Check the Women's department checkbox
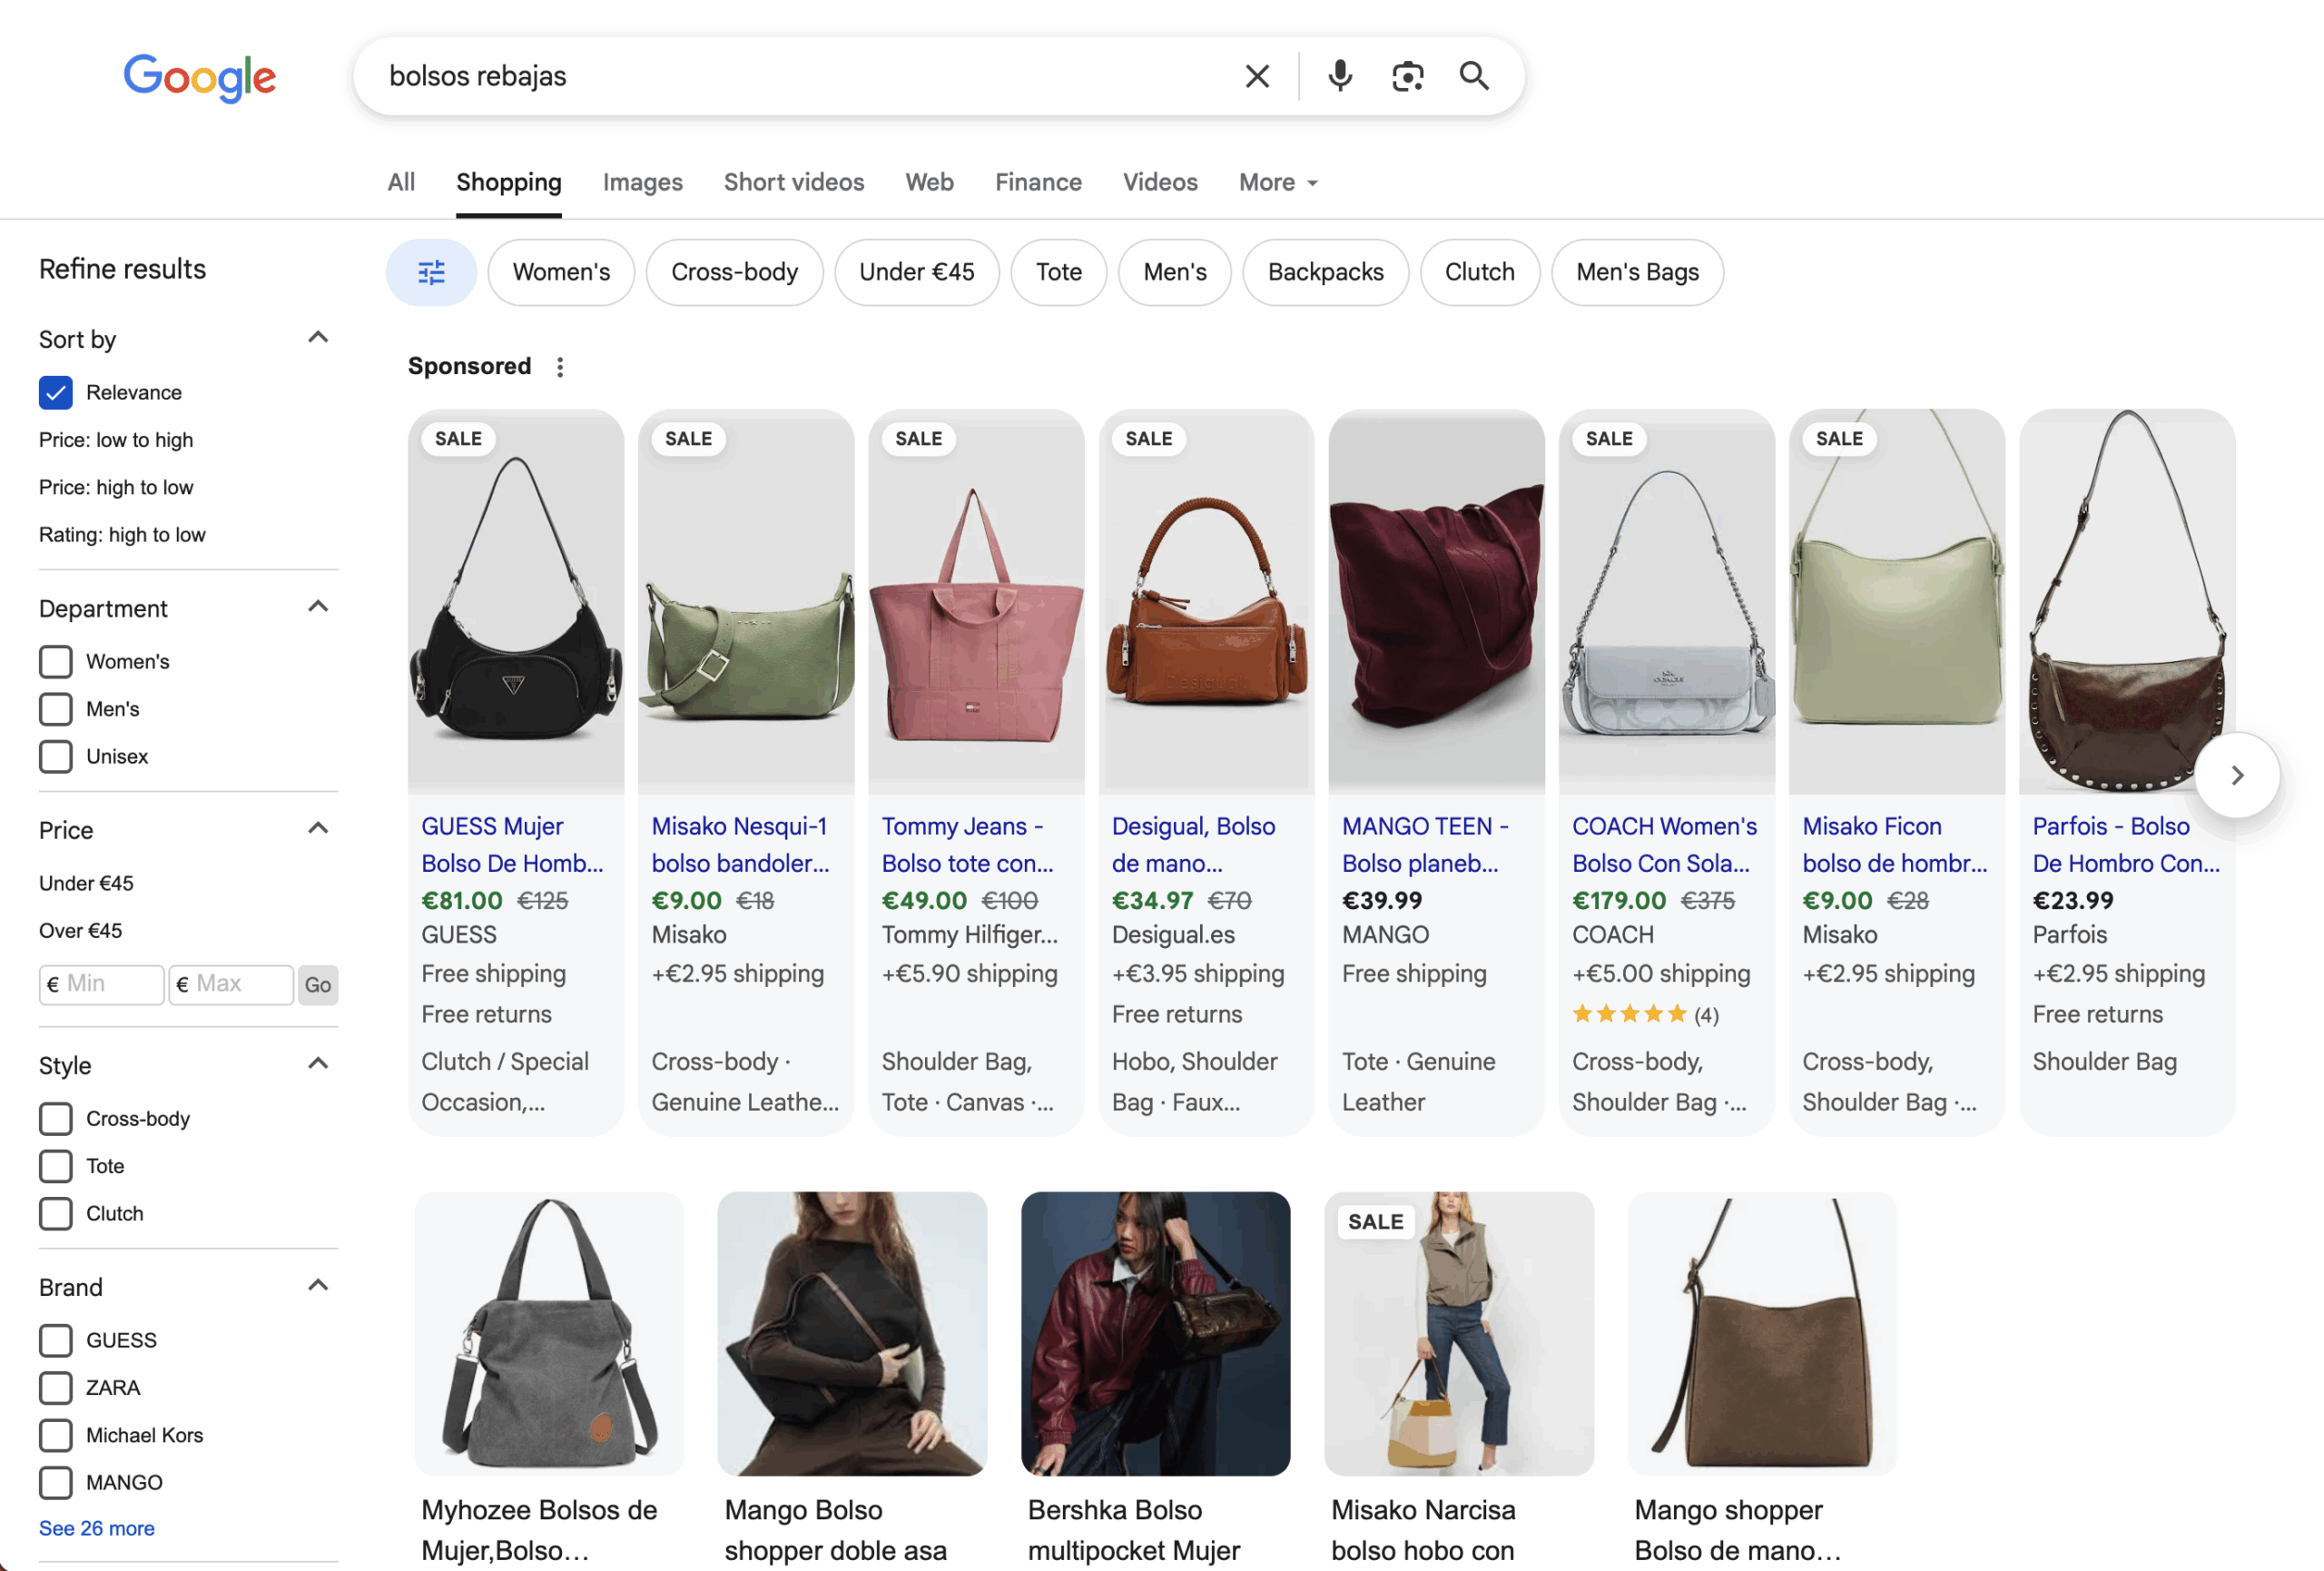 pos(56,661)
